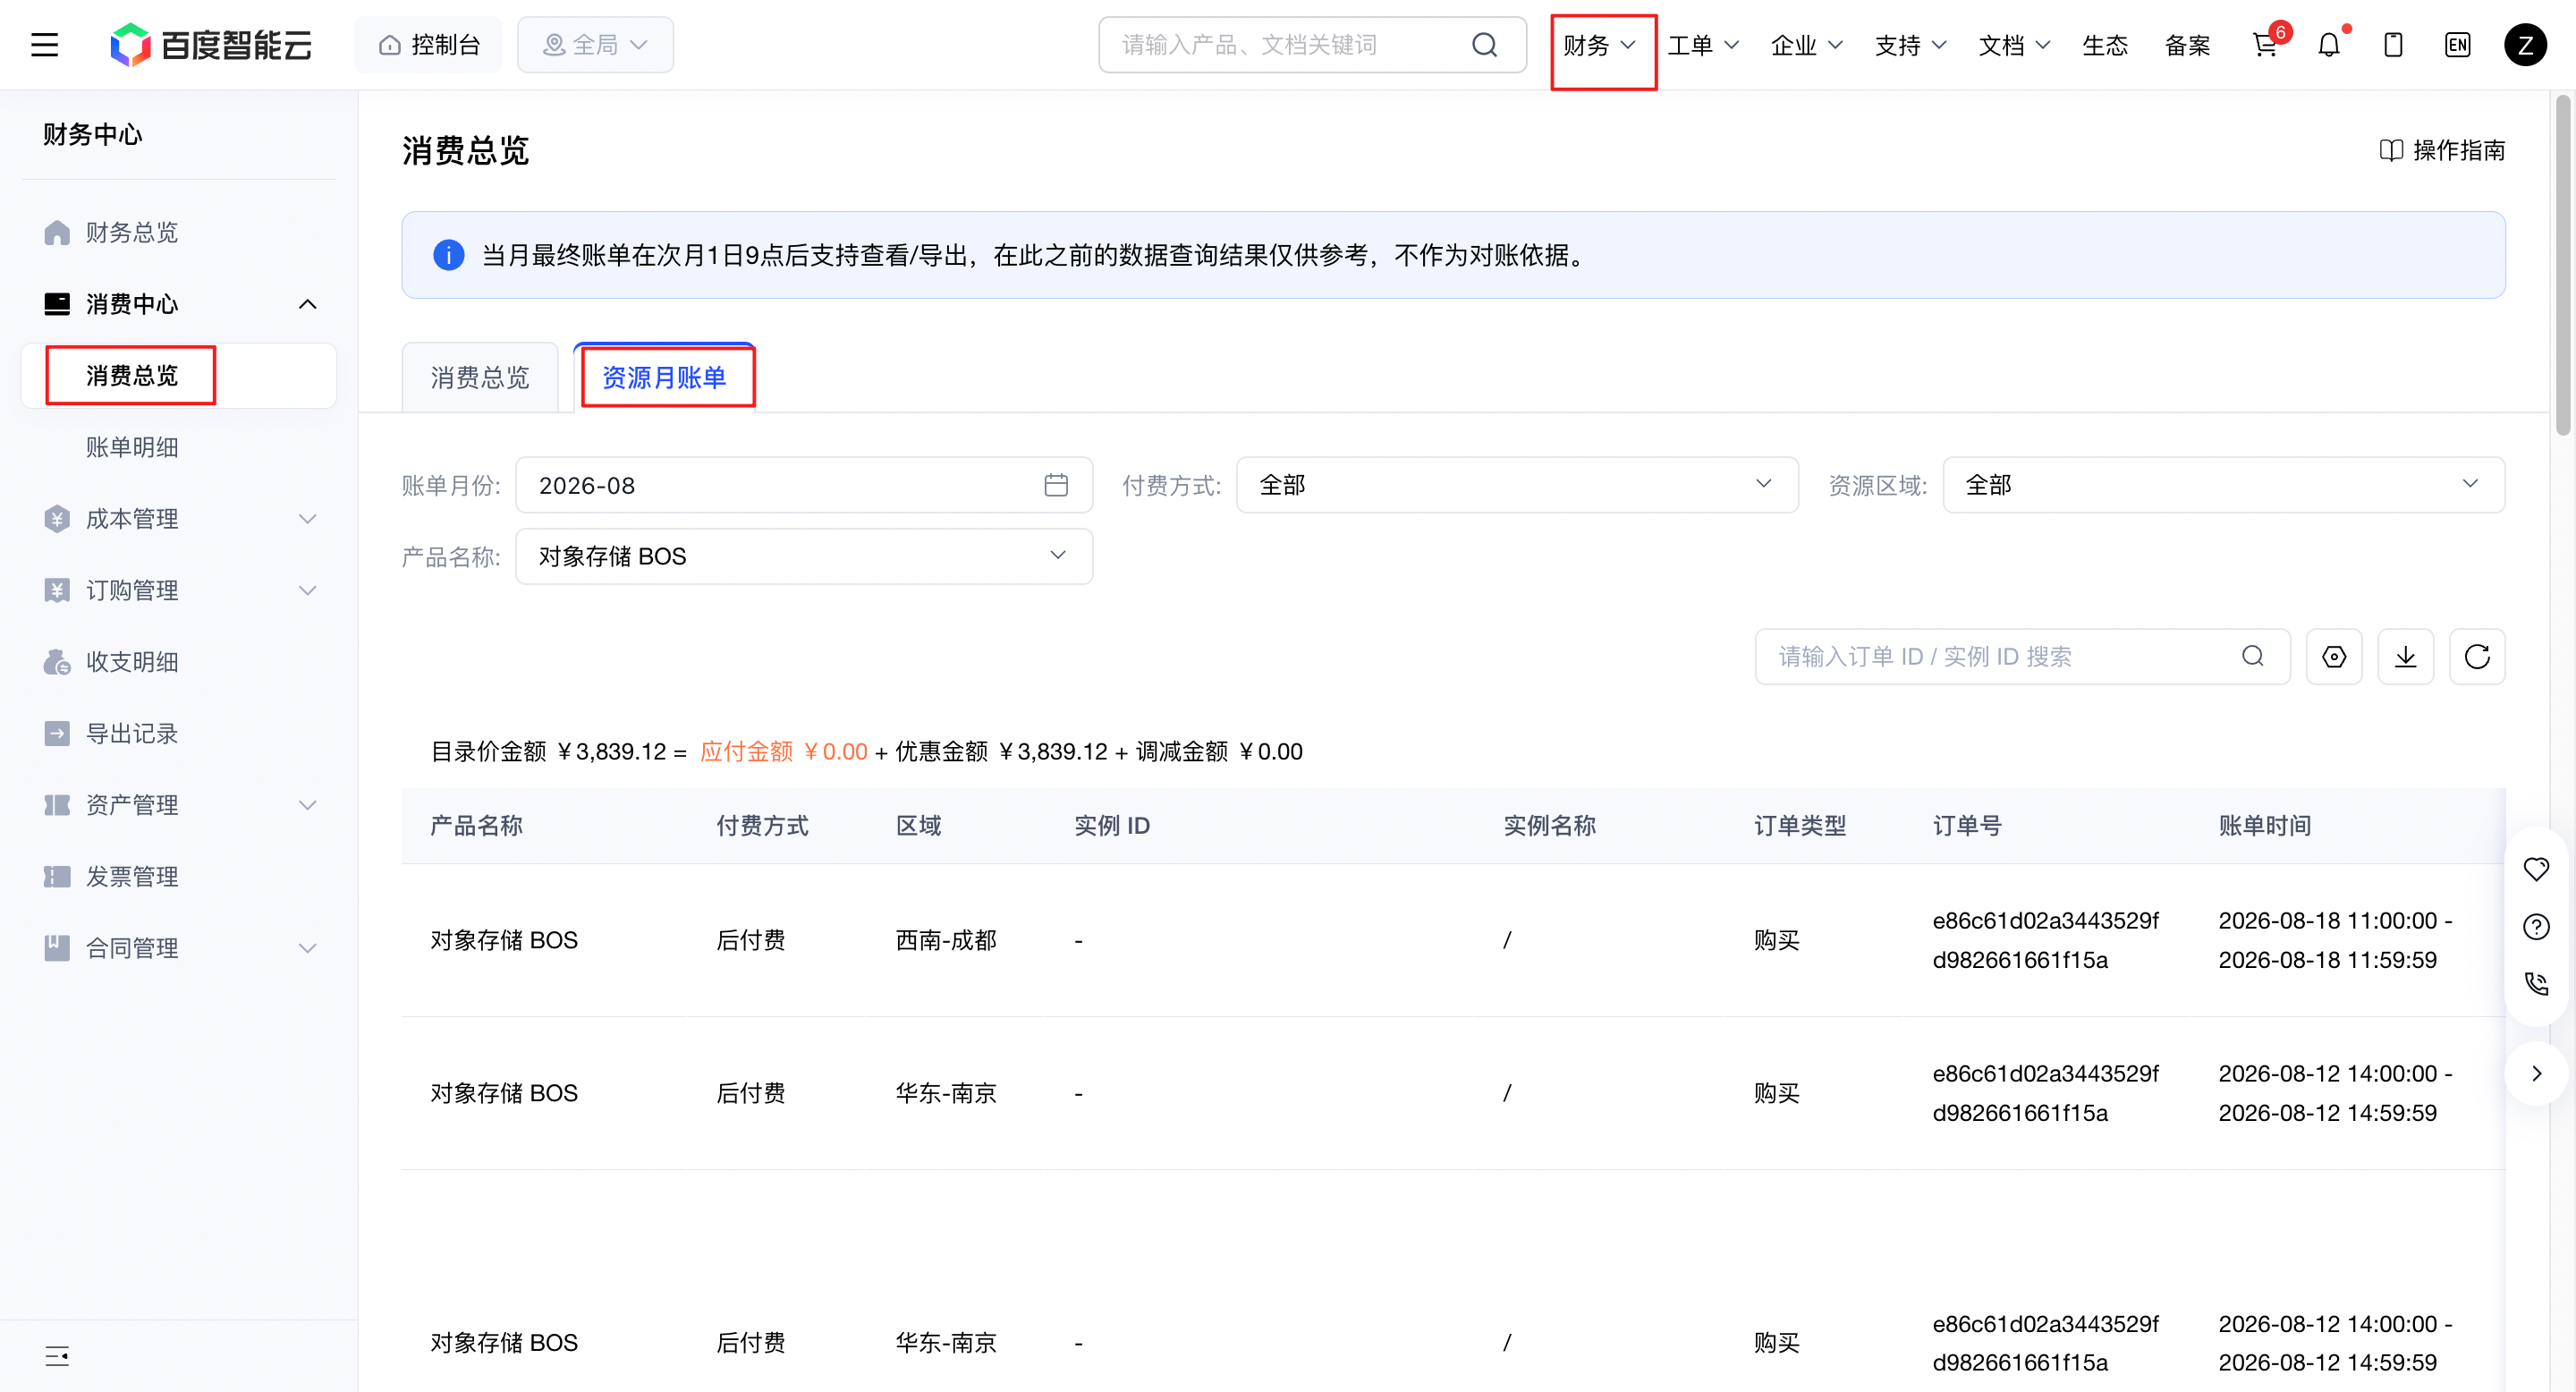Click the 订单号 column header

[1966, 825]
